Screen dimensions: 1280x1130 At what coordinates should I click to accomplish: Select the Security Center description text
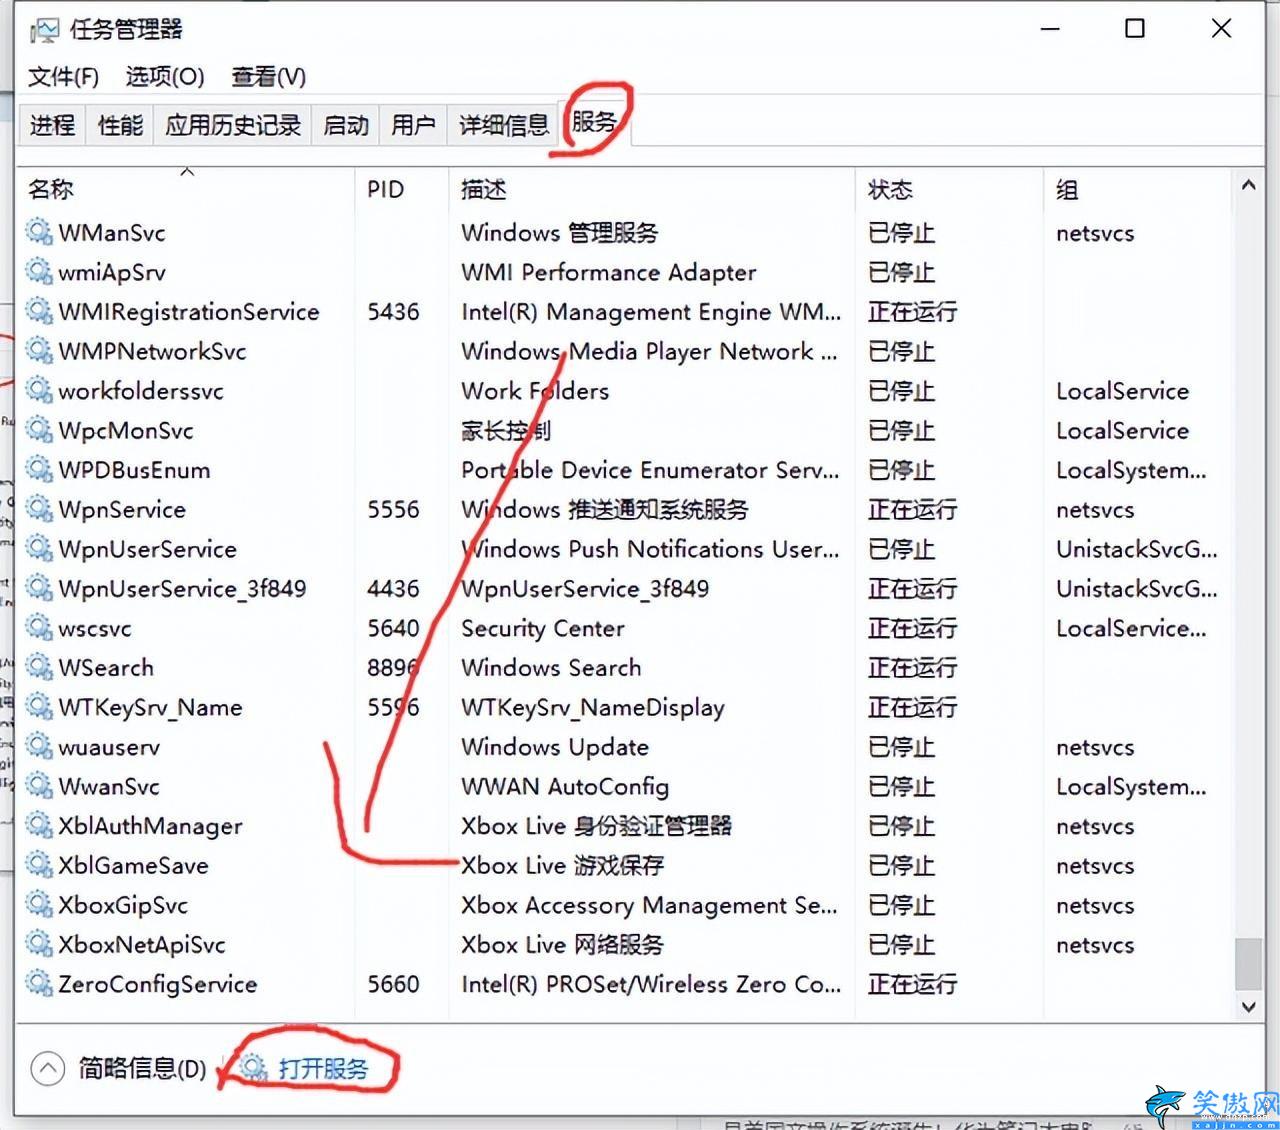tap(543, 628)
